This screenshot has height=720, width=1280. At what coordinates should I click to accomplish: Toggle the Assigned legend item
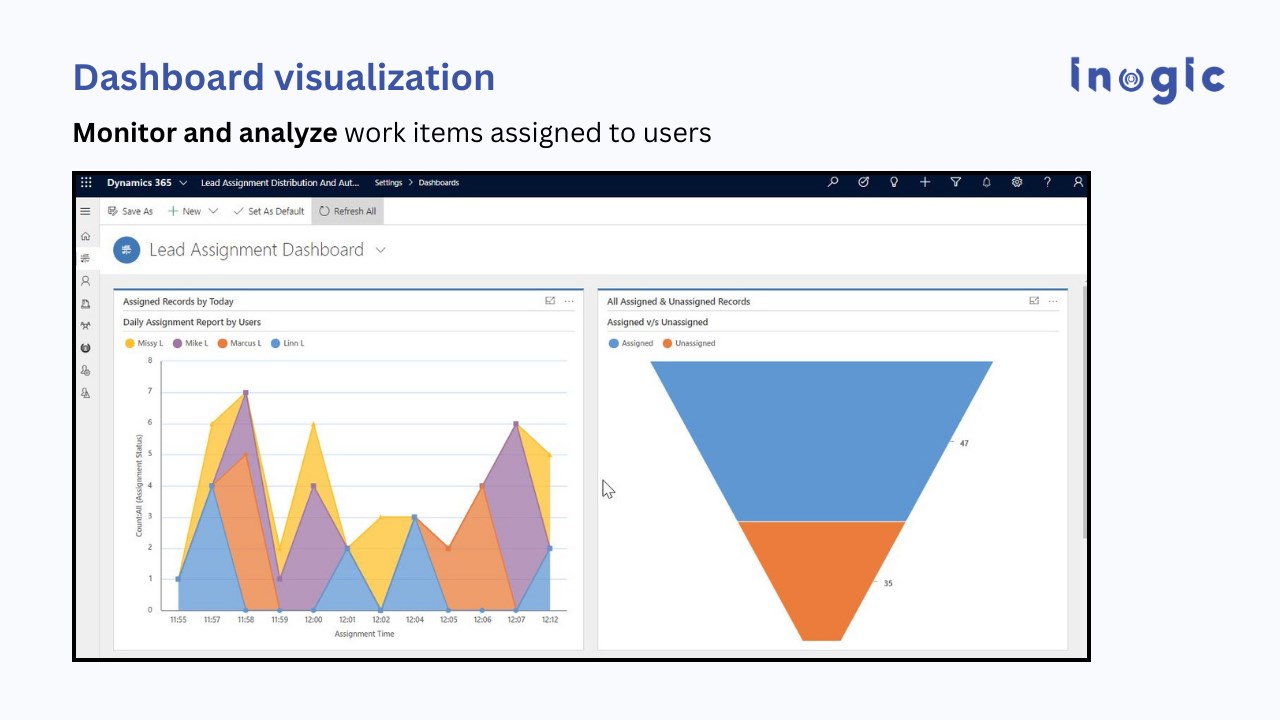(631, 343)
